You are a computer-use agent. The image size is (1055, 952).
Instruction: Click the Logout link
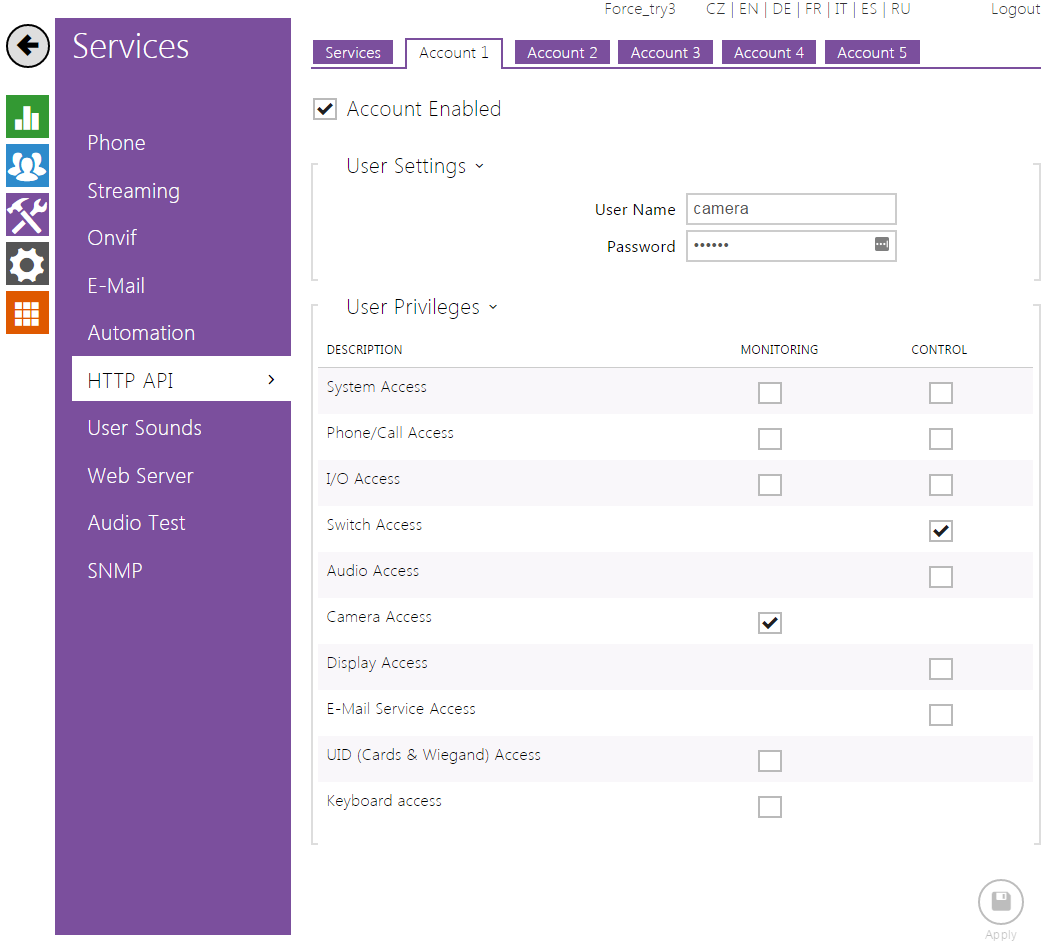tap(1015, 9)
